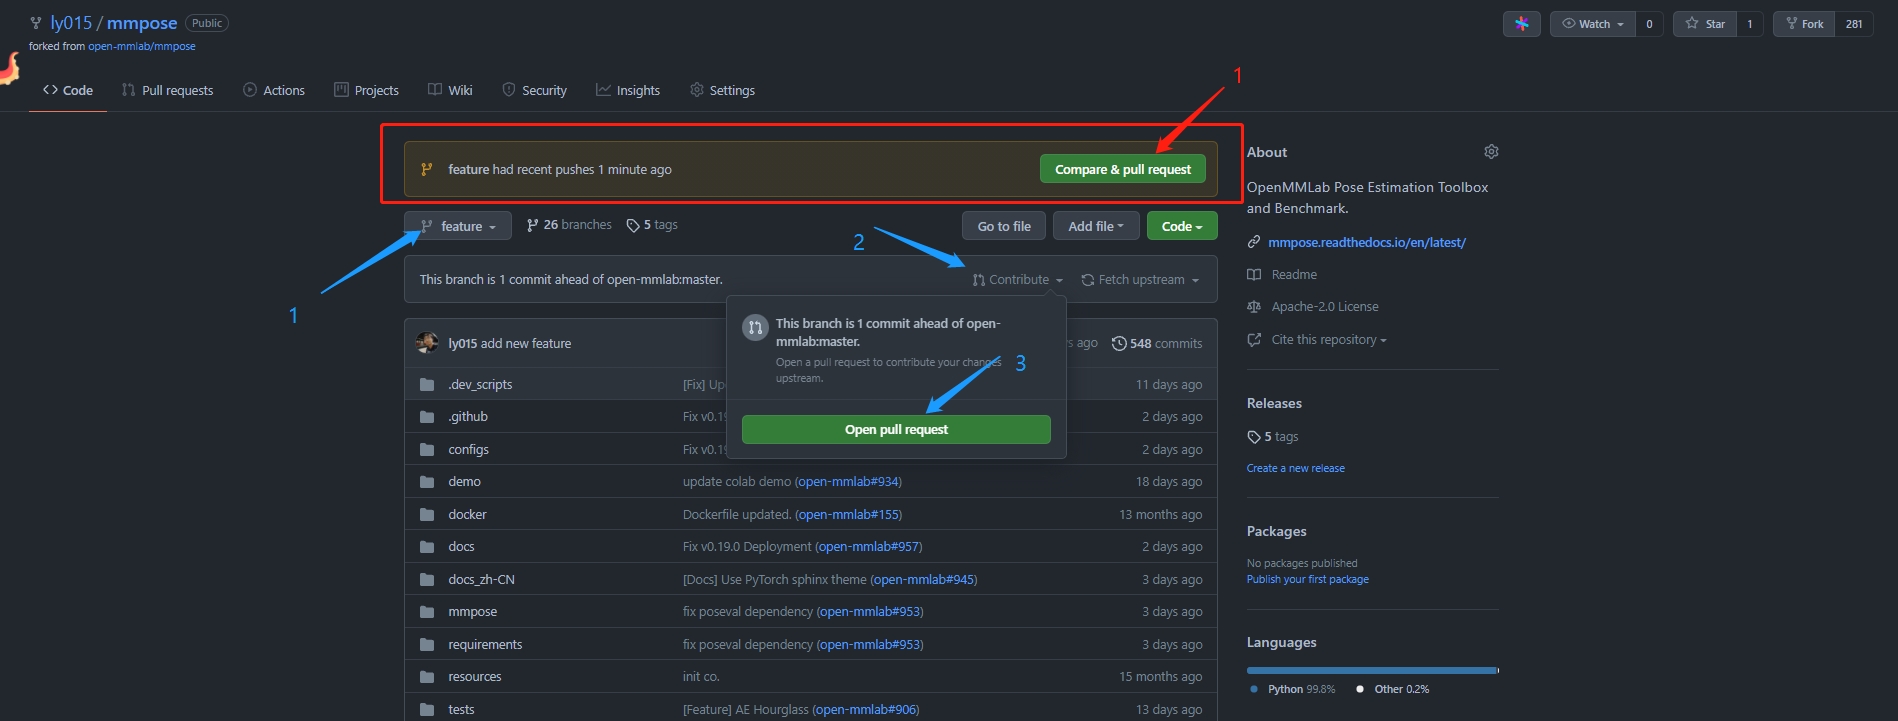Viewport: 1898px width, 721px height.
Task: Click the configs folder icon
Action: [x=427, y=449]
